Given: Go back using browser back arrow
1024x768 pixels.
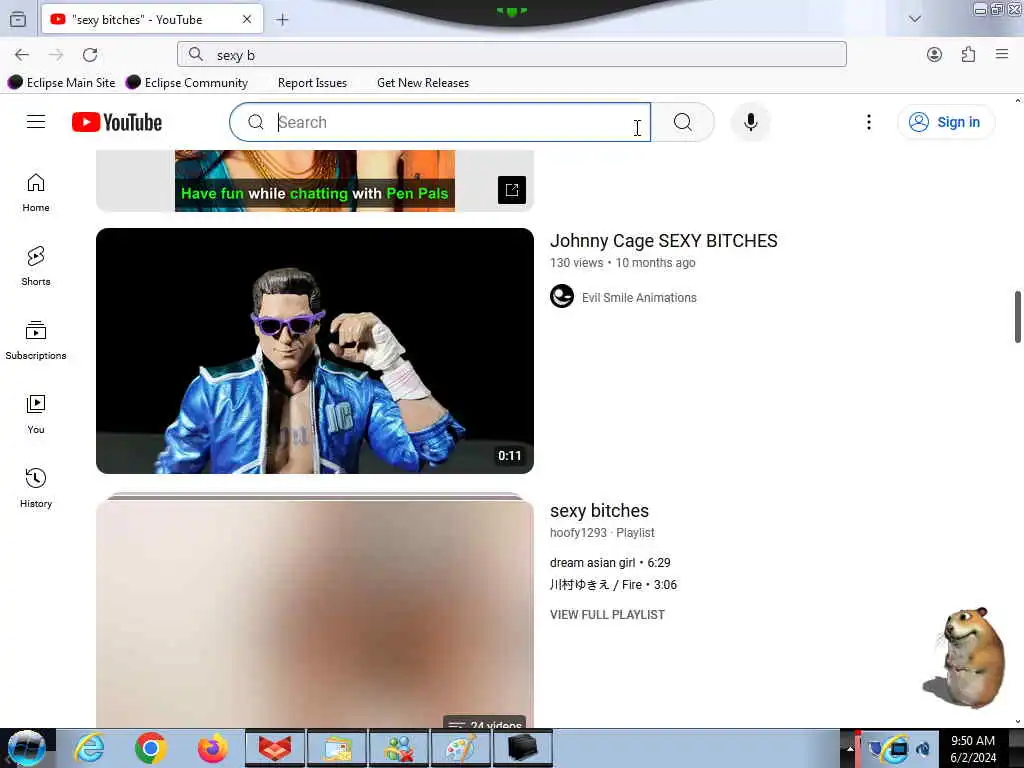Looking at the screenshot, I should coord(22,55).
